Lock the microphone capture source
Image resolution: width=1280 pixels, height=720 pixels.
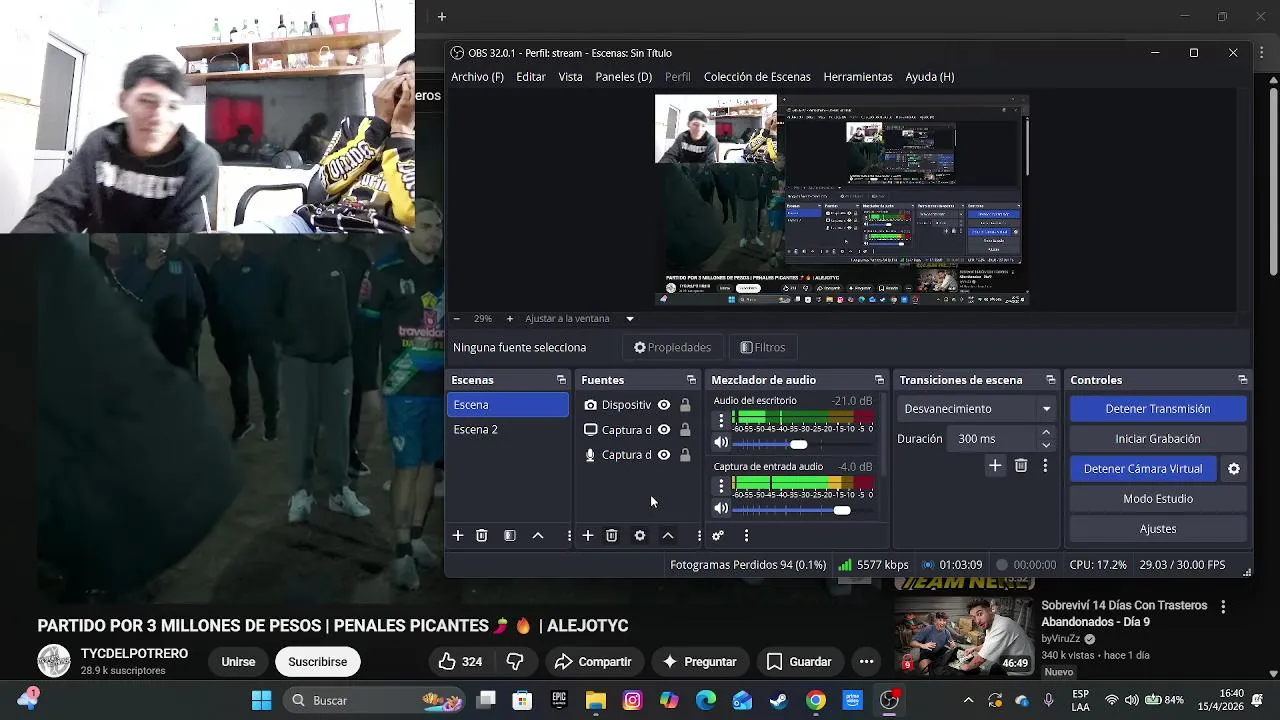click(x=685, y=455)
